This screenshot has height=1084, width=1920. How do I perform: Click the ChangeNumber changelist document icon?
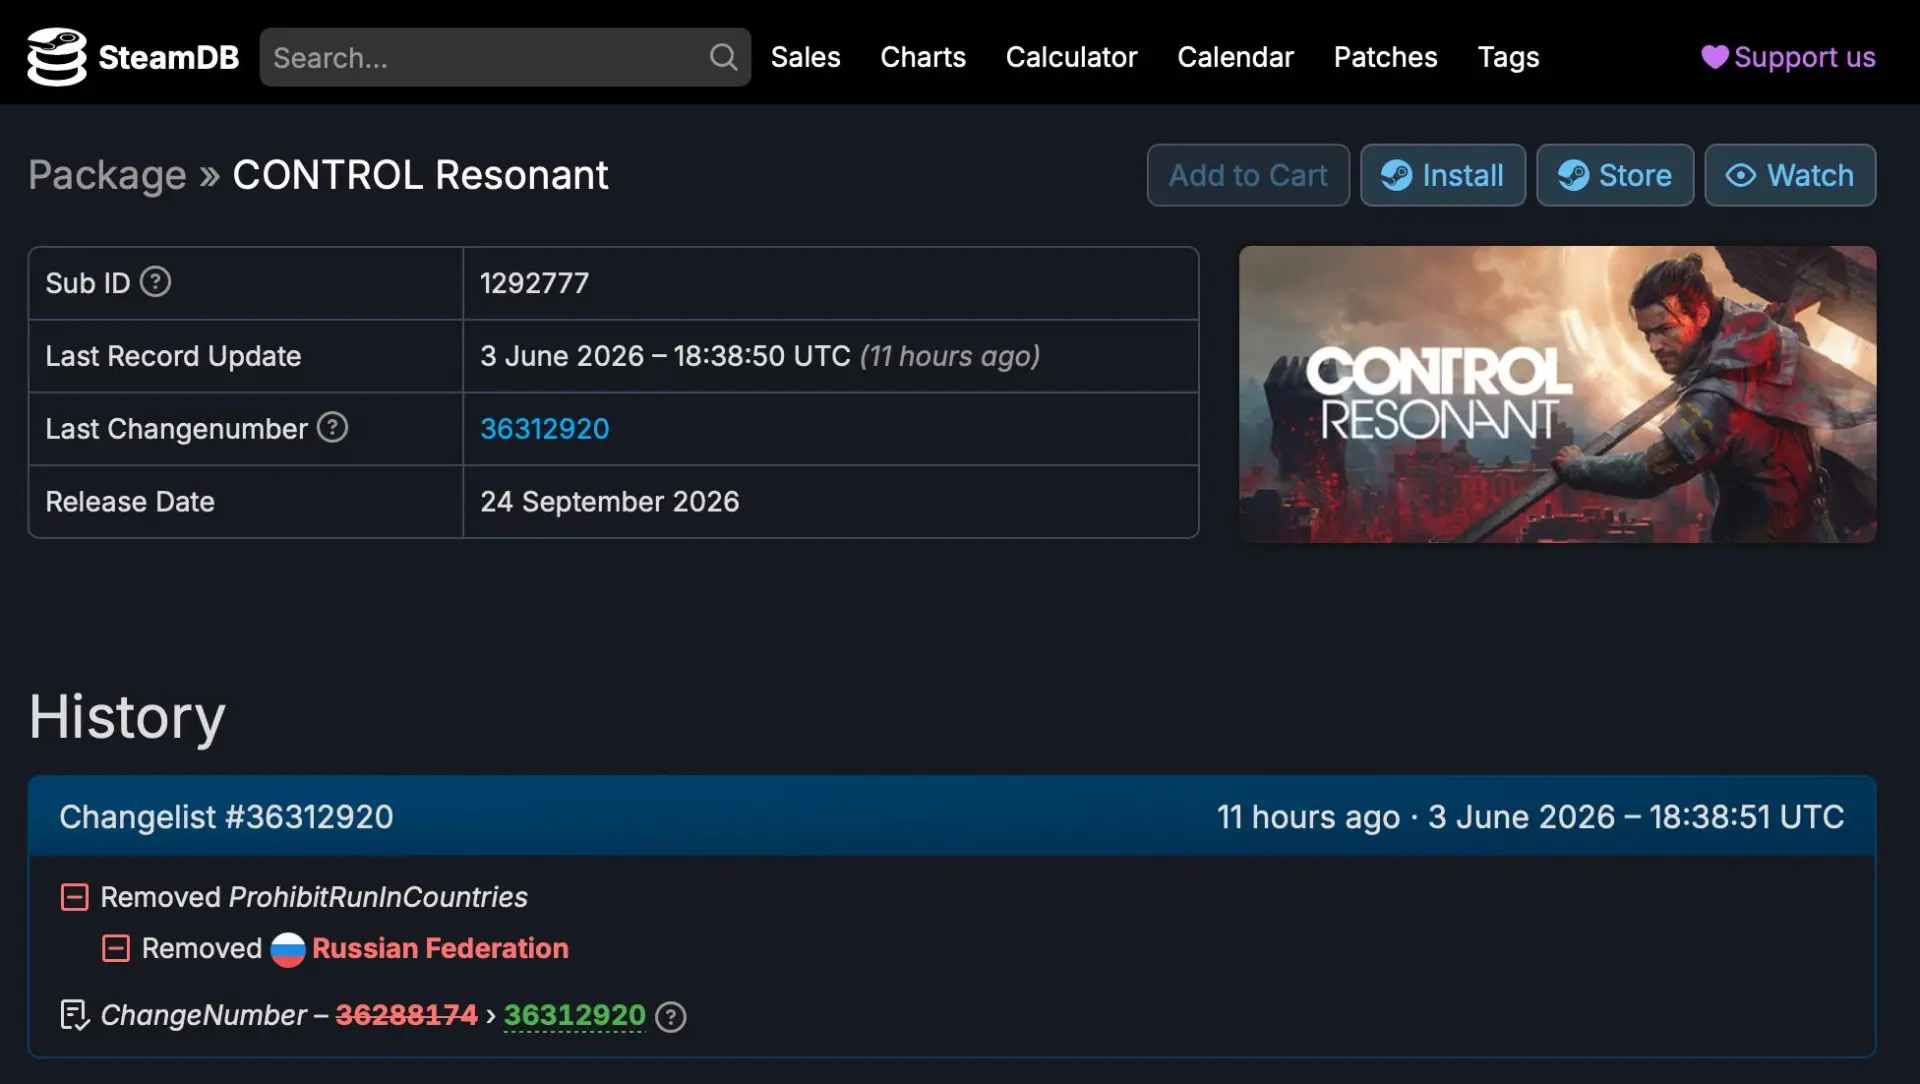tap(75, 1015)
